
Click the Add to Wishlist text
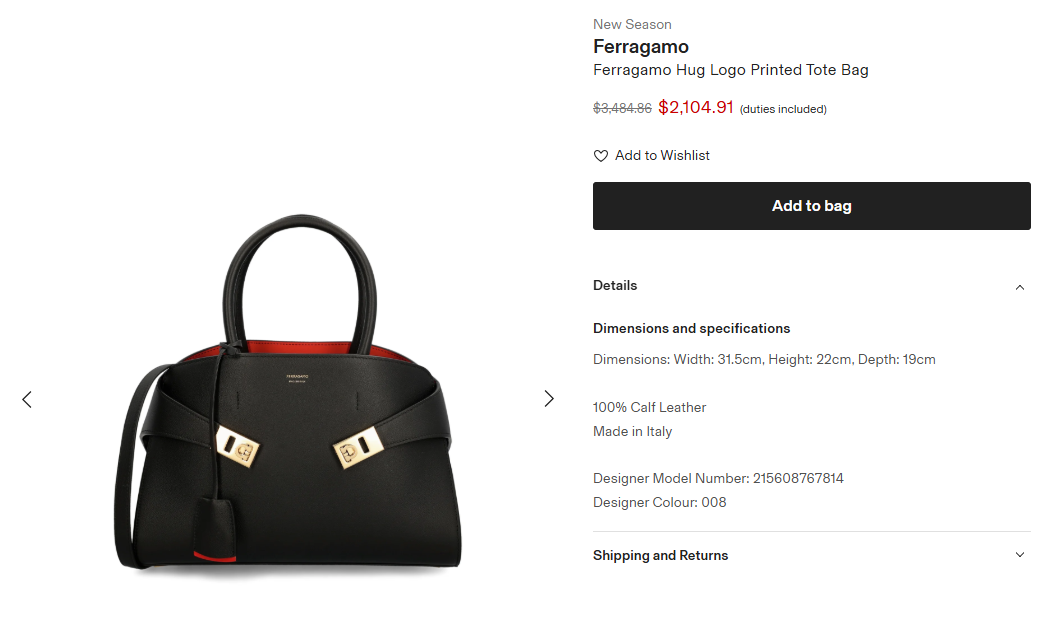coord(662,156)
